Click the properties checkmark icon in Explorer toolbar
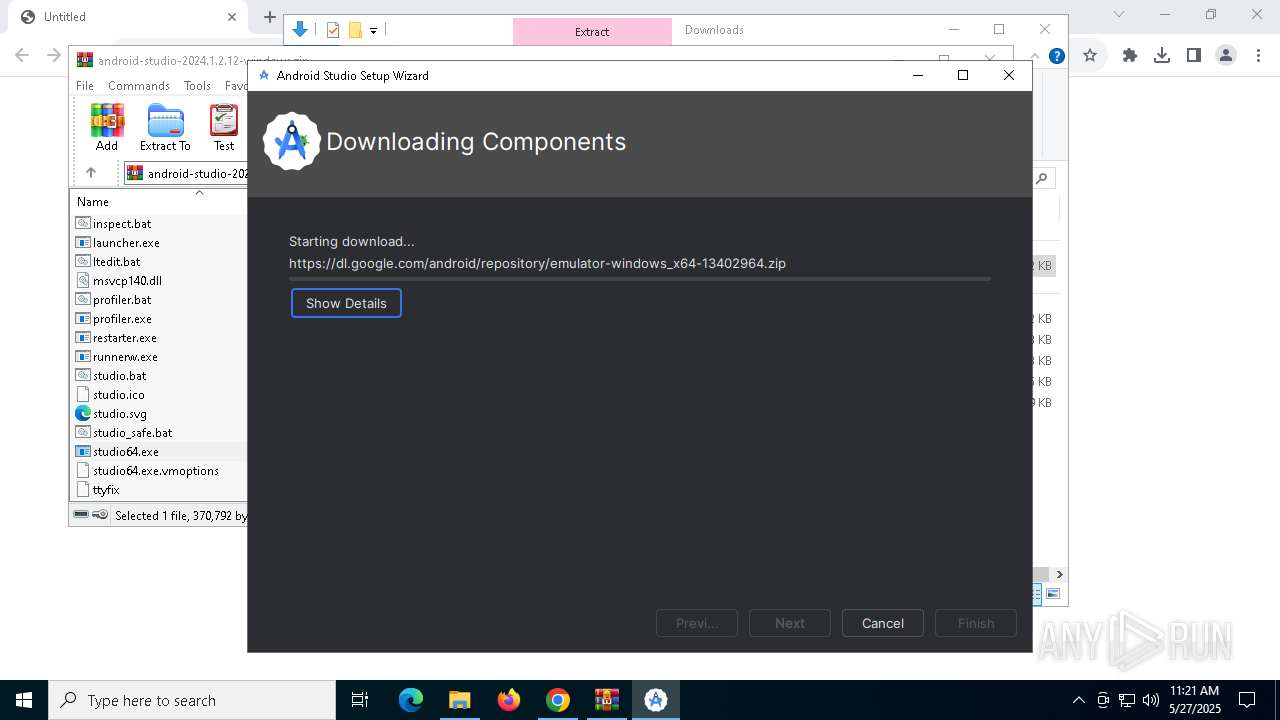Image resolution: width=1280 pixels, height=720 pixels. point(333,30)
